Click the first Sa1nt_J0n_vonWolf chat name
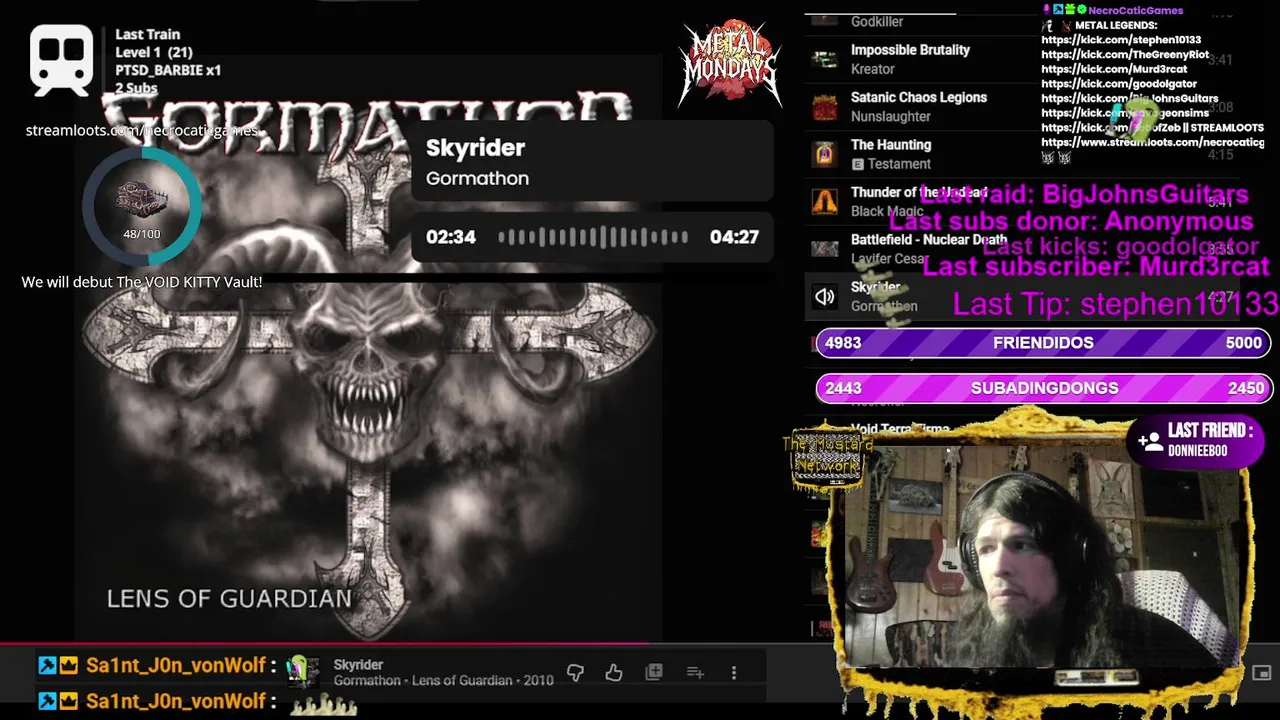The height and width of the screenshot is (720, 1280). pyautogui.click(x=176, y=665)
